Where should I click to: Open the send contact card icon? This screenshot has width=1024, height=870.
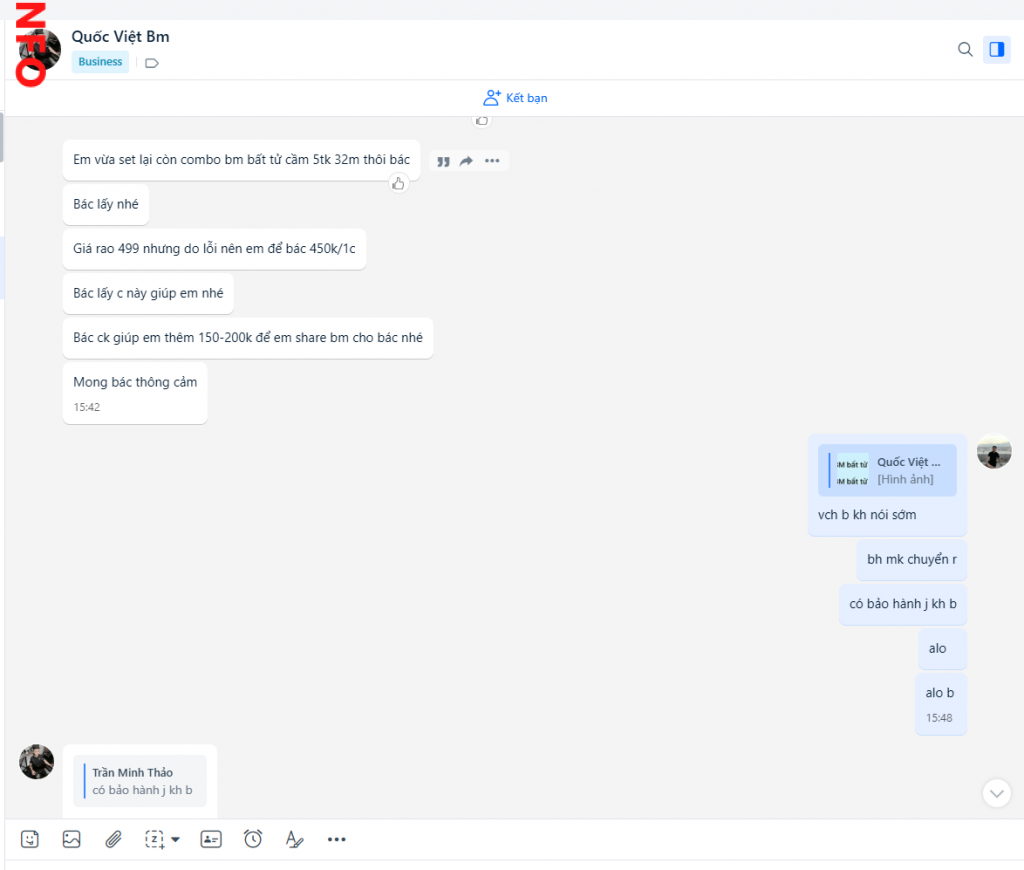coord(211,839)
